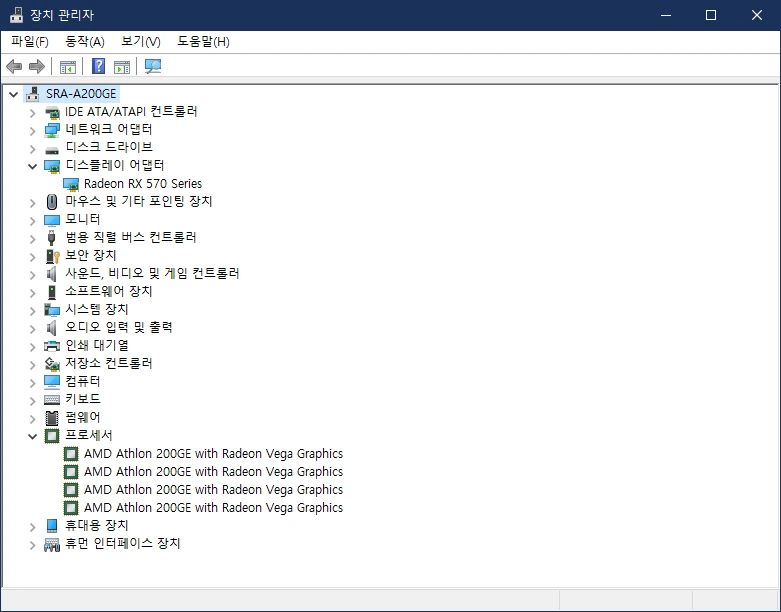Select the Radeon RX 570 Series entry
This screenshot has width=781, height=612.
point(143,184)
